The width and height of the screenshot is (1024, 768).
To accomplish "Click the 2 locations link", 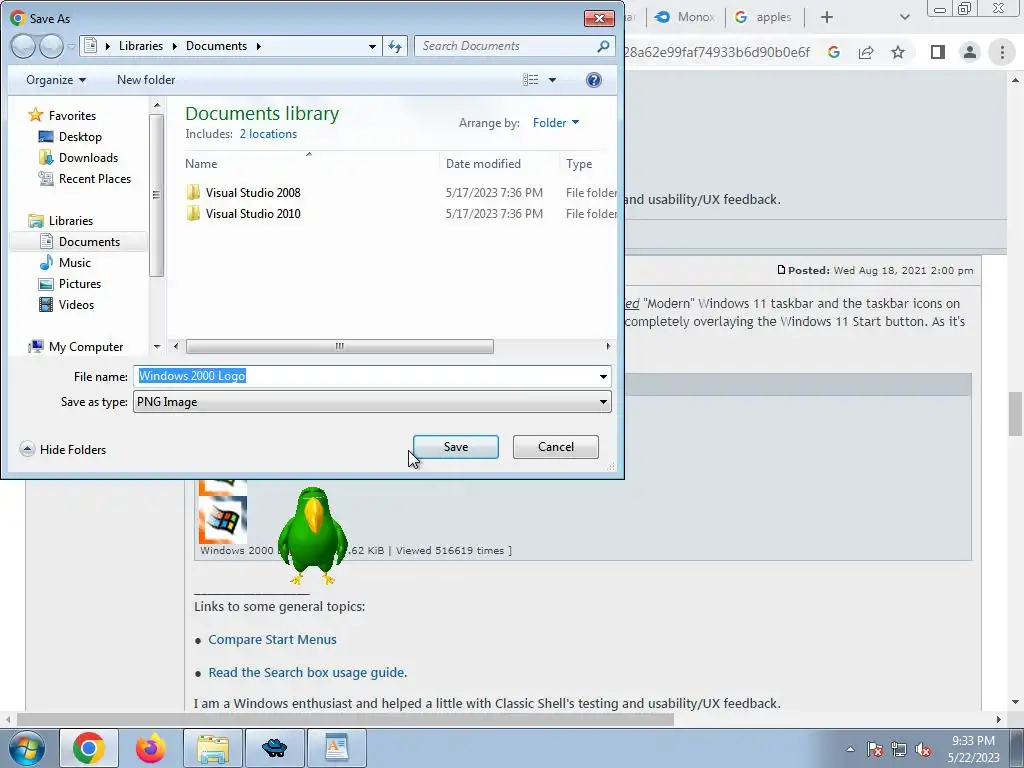I will point(268,134).
